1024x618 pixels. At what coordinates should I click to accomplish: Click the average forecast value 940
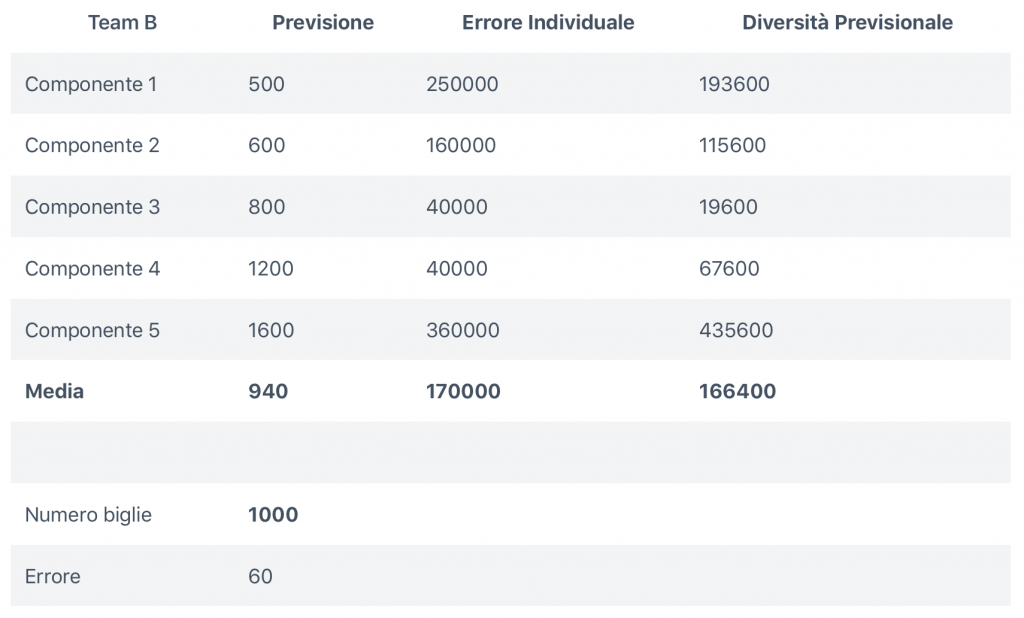[268, 392]
